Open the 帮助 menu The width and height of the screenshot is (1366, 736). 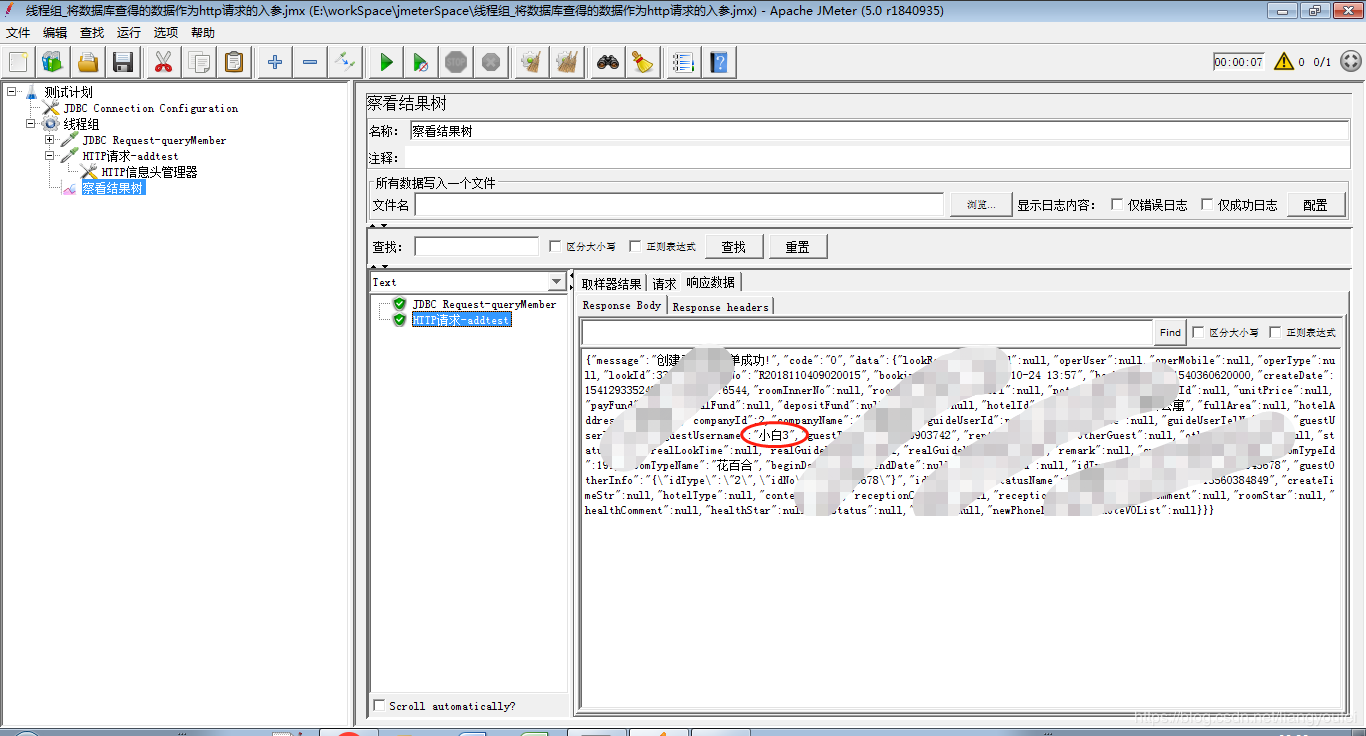[x=203, y=33]
